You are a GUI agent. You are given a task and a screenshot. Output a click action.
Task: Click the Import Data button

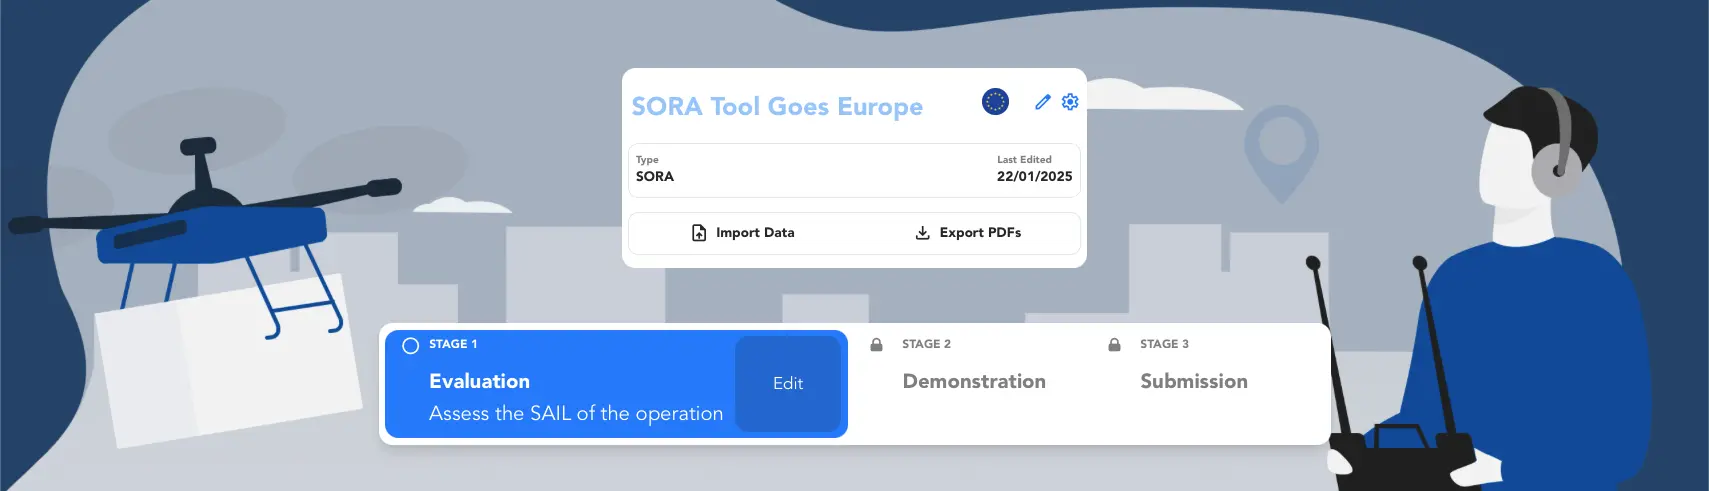[743, 232]
